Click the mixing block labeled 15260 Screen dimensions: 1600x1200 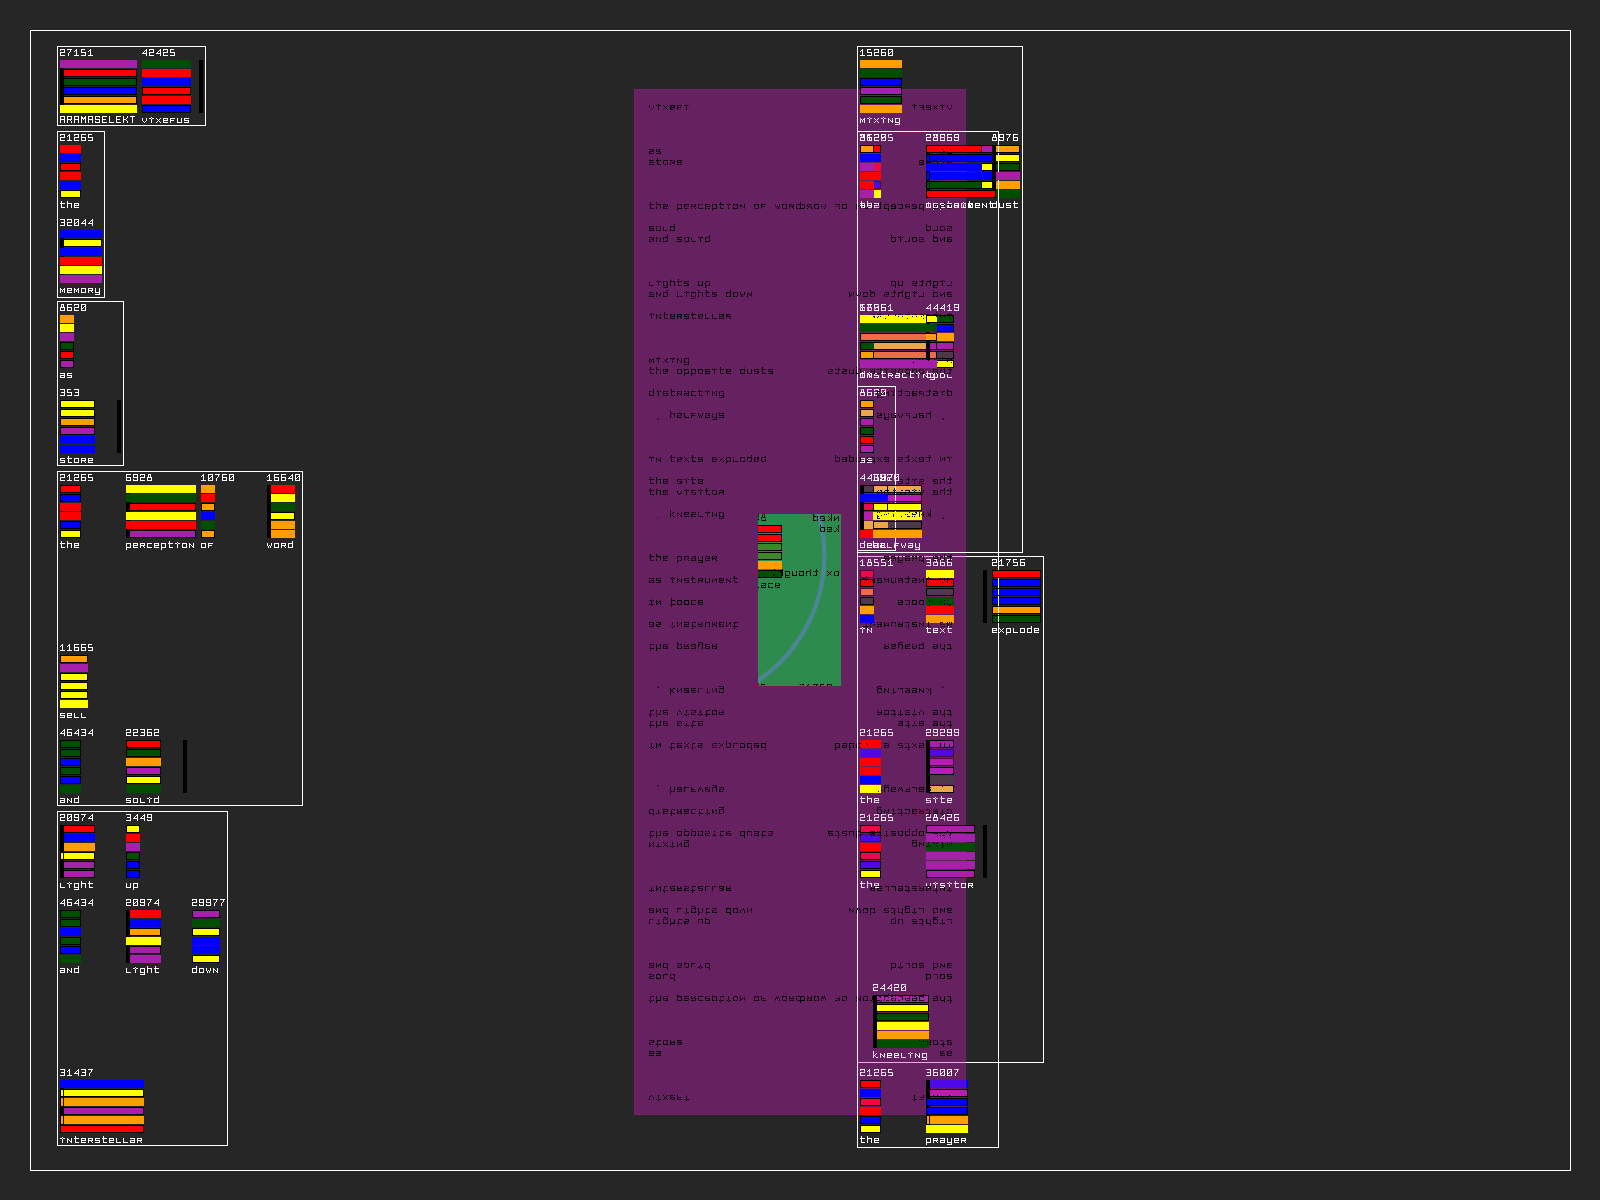coord(880,87)
